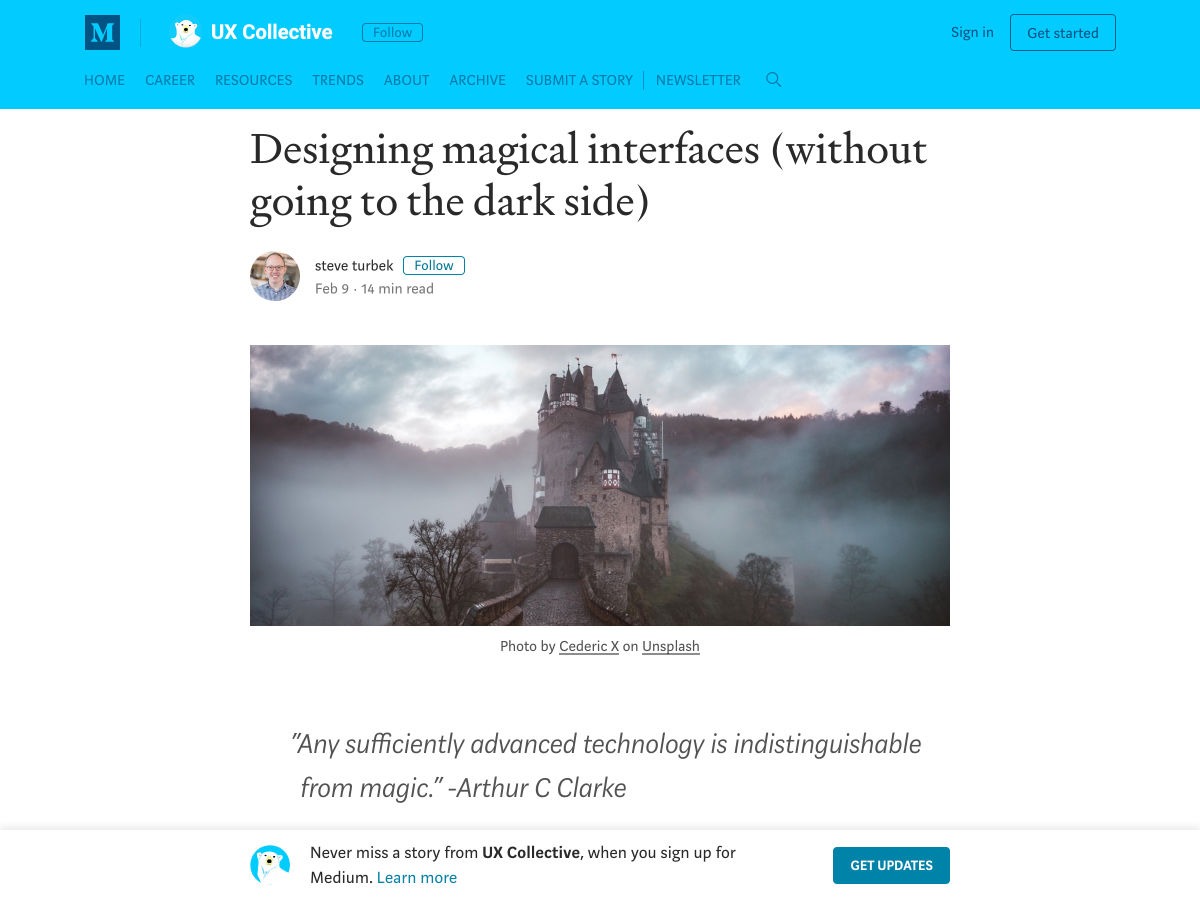This screenshot has height=900, width=1200.
Task: Open the RESOURCES navigation item
Action: [x=253, y=80]
